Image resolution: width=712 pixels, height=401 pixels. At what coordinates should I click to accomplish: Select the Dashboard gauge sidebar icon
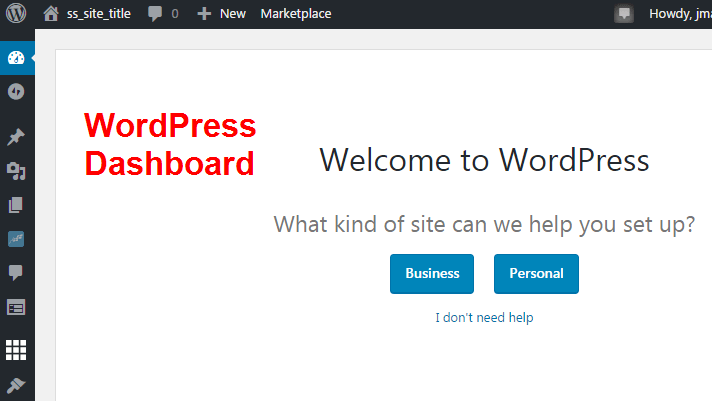[x=16, y=58]
